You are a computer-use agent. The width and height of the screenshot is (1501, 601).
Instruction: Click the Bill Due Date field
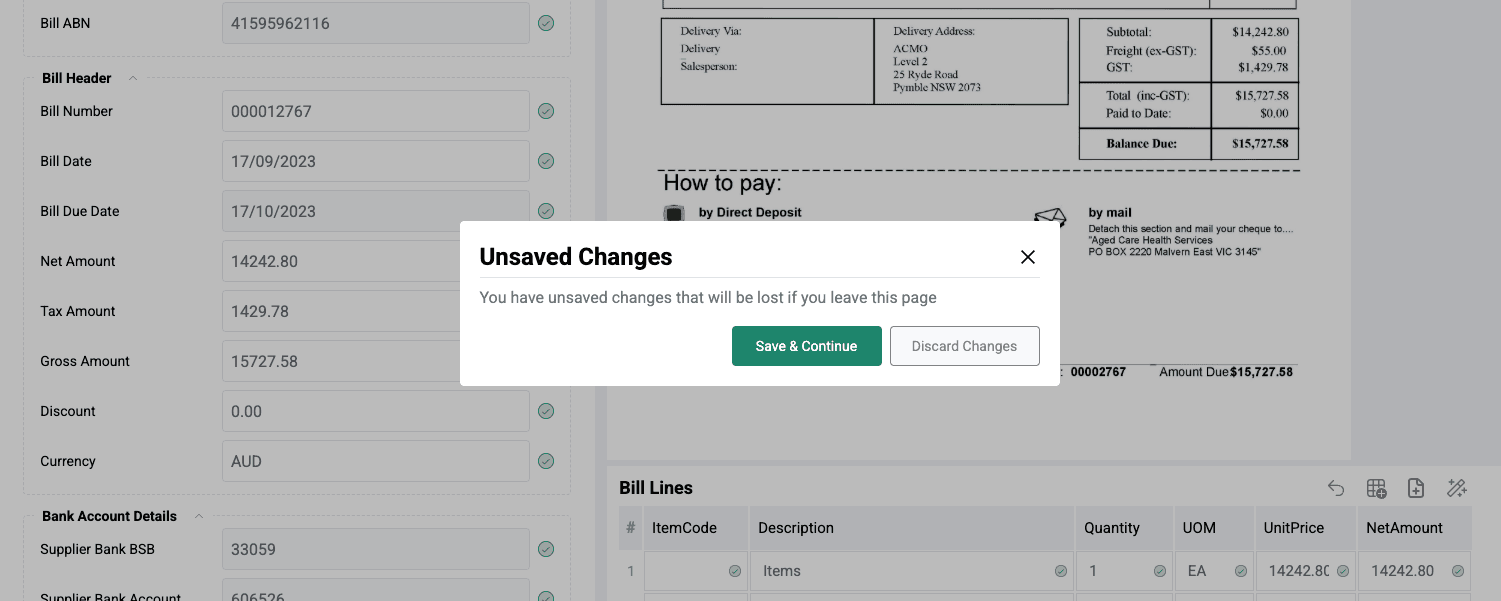(x=376, y=211)
